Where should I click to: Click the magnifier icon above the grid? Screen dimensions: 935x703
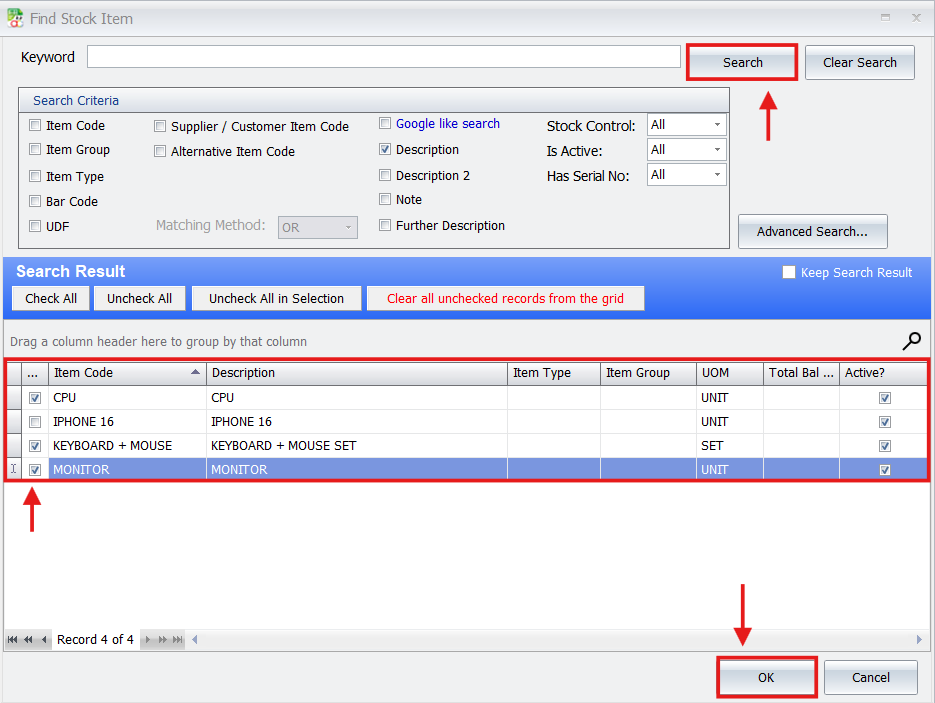tap(911, 342)
